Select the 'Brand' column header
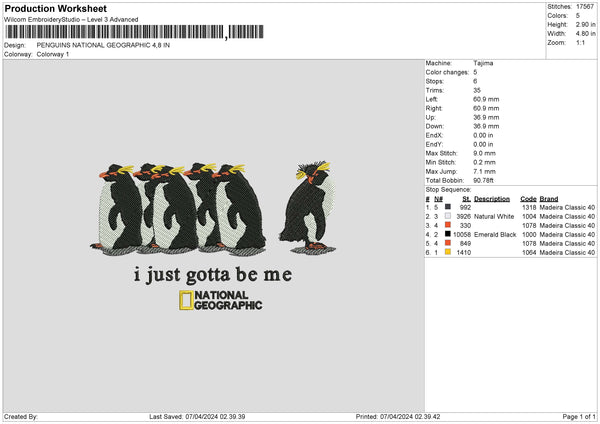The height and width of the screenshot is (424, 600). tap(549, 199)
